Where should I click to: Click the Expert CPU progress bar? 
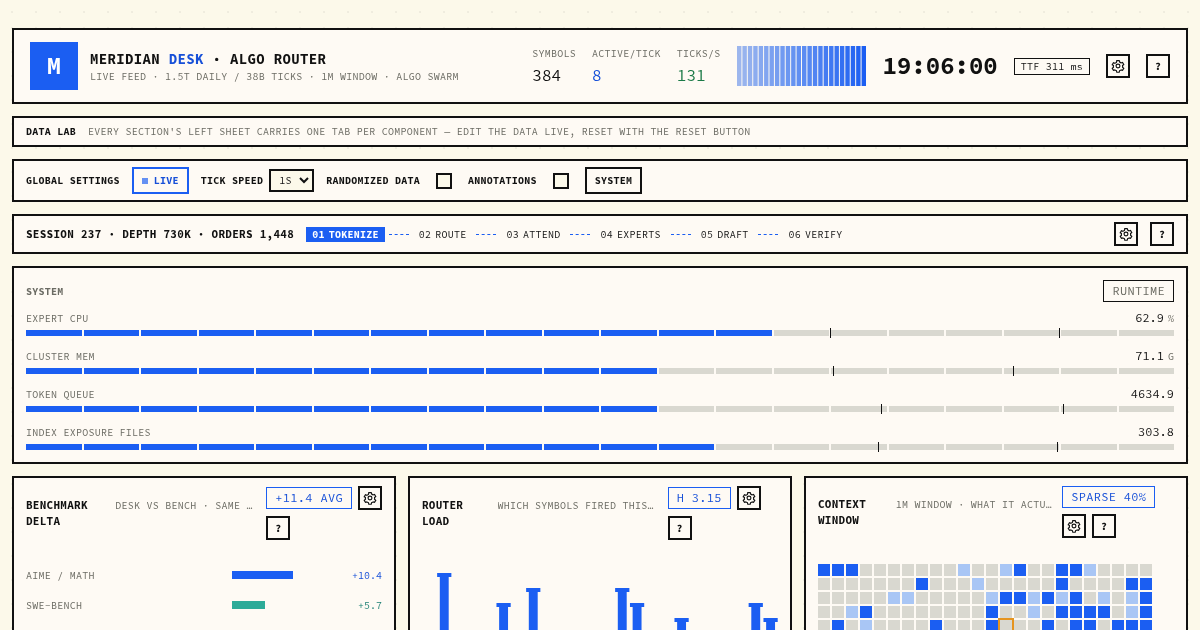600,333
